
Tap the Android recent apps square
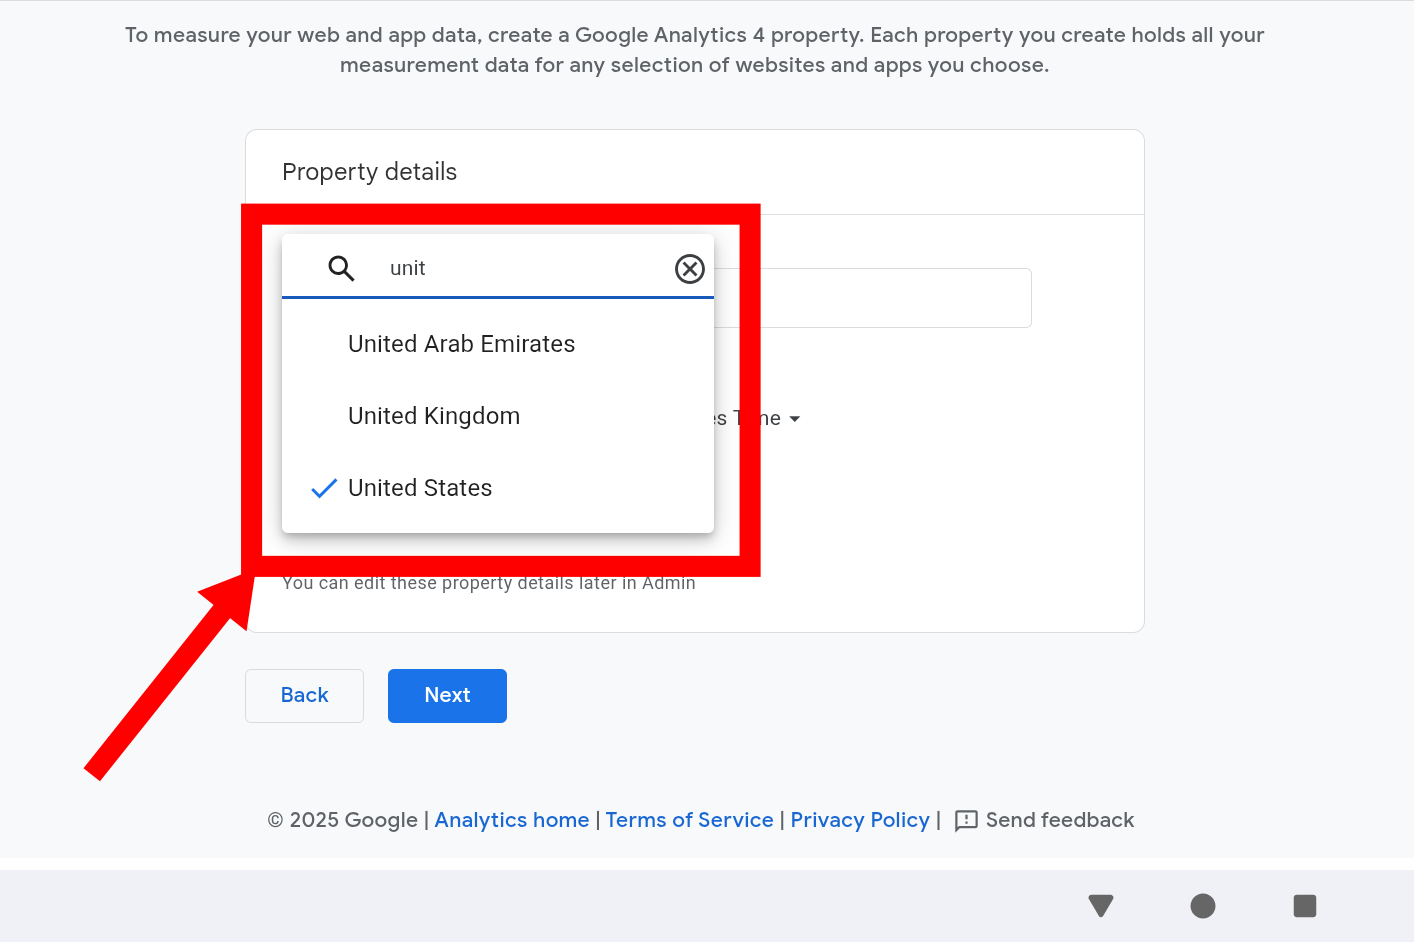pyautogui.click(x=1305, y=906)
